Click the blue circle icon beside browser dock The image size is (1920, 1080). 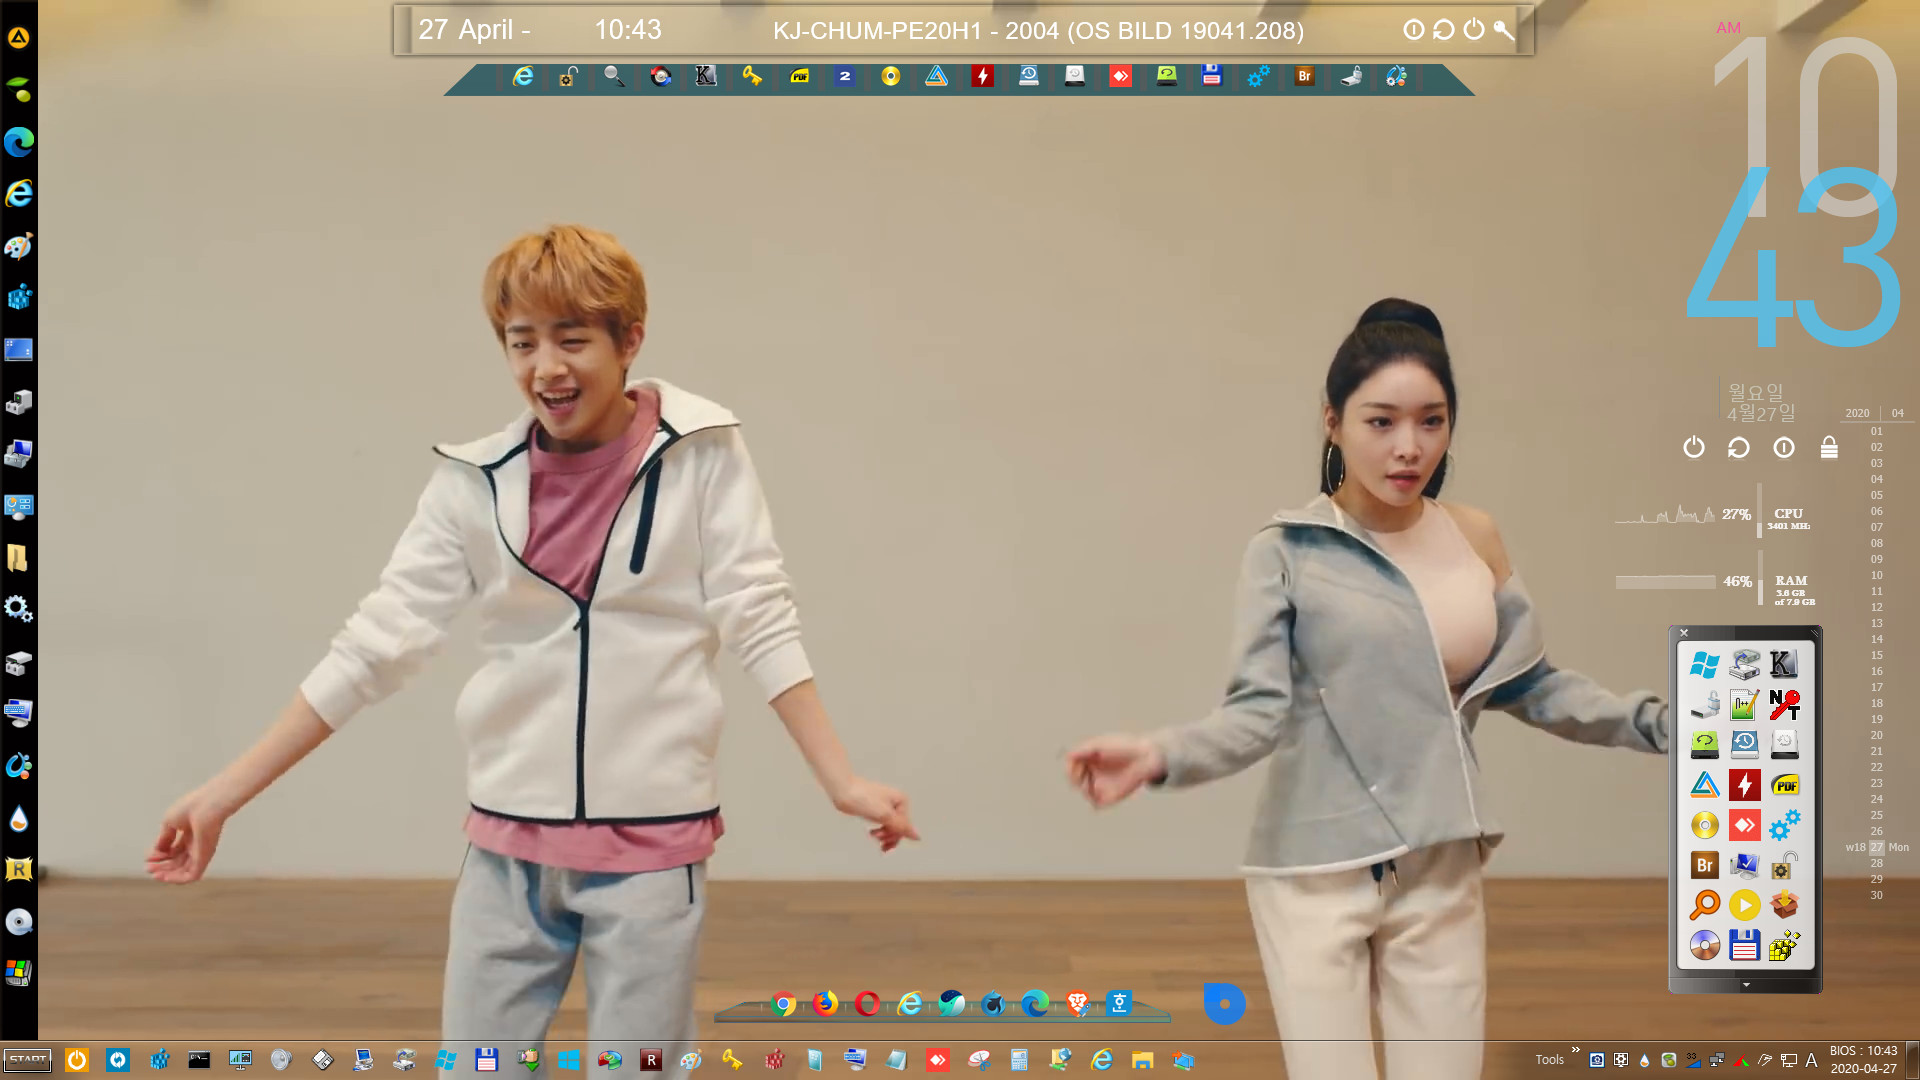click(1224, 1004)
